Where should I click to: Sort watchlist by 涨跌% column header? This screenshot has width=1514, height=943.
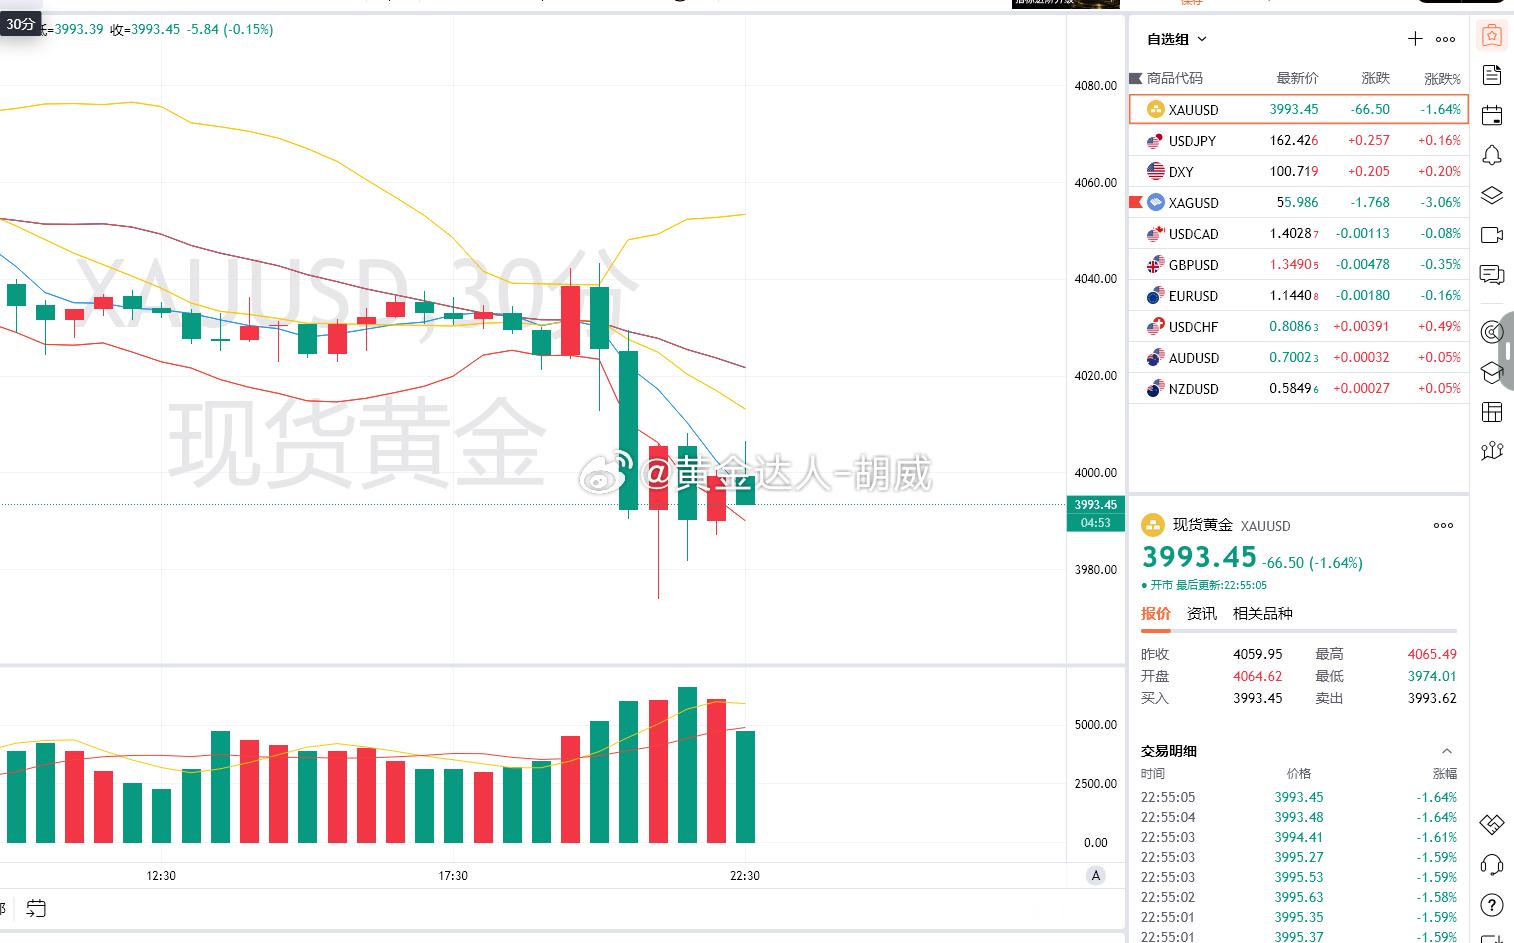click(x=1442, y=78)
